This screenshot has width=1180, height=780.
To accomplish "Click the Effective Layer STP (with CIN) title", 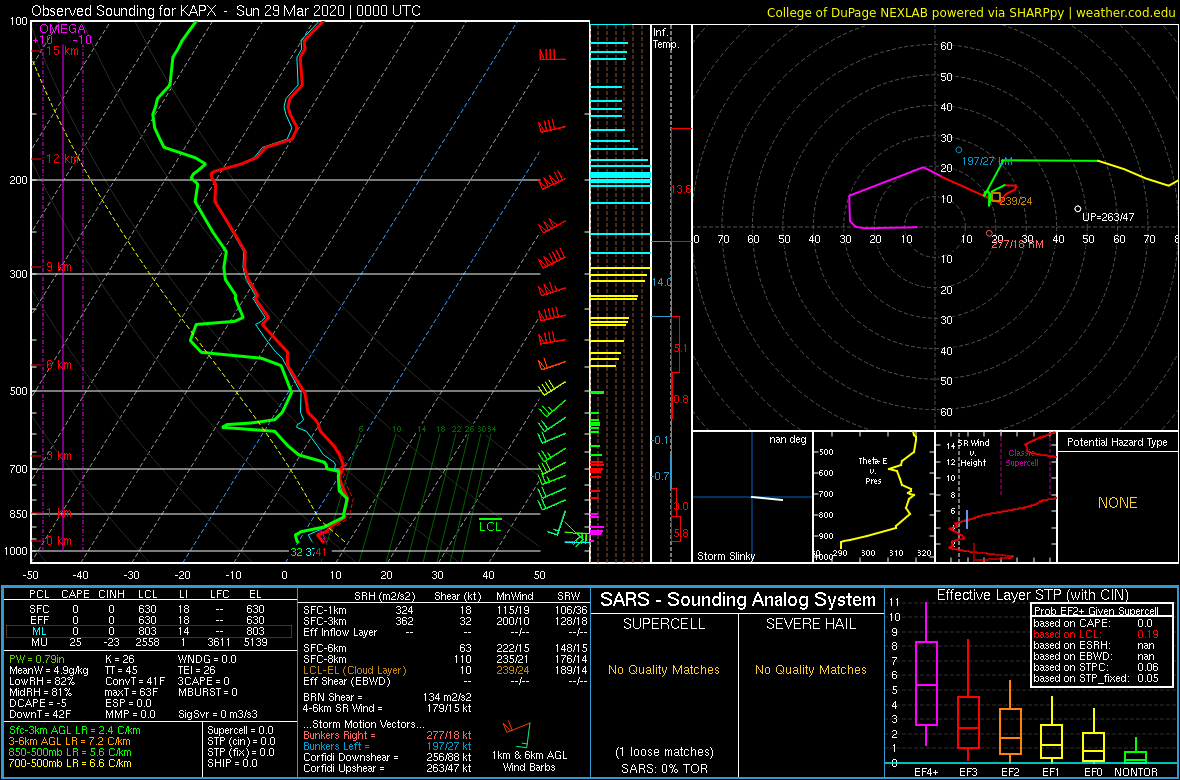I will 1032,595.
